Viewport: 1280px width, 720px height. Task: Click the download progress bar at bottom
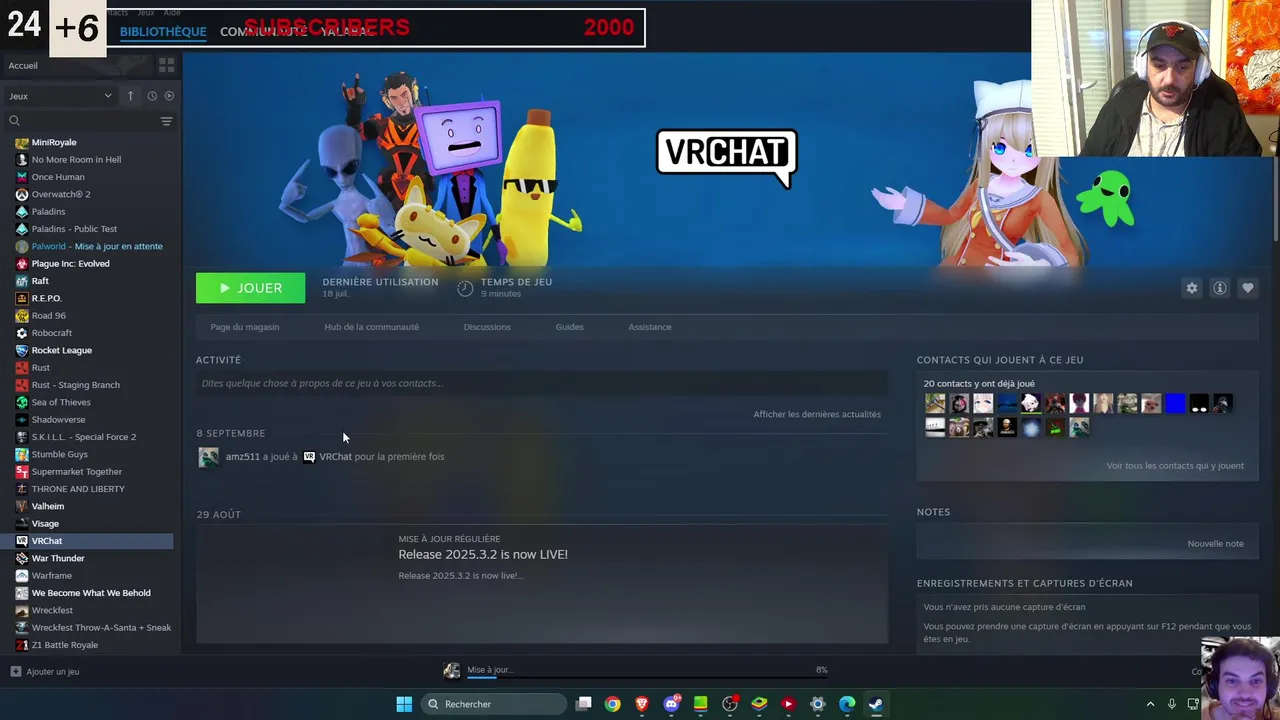coord(646,678)
